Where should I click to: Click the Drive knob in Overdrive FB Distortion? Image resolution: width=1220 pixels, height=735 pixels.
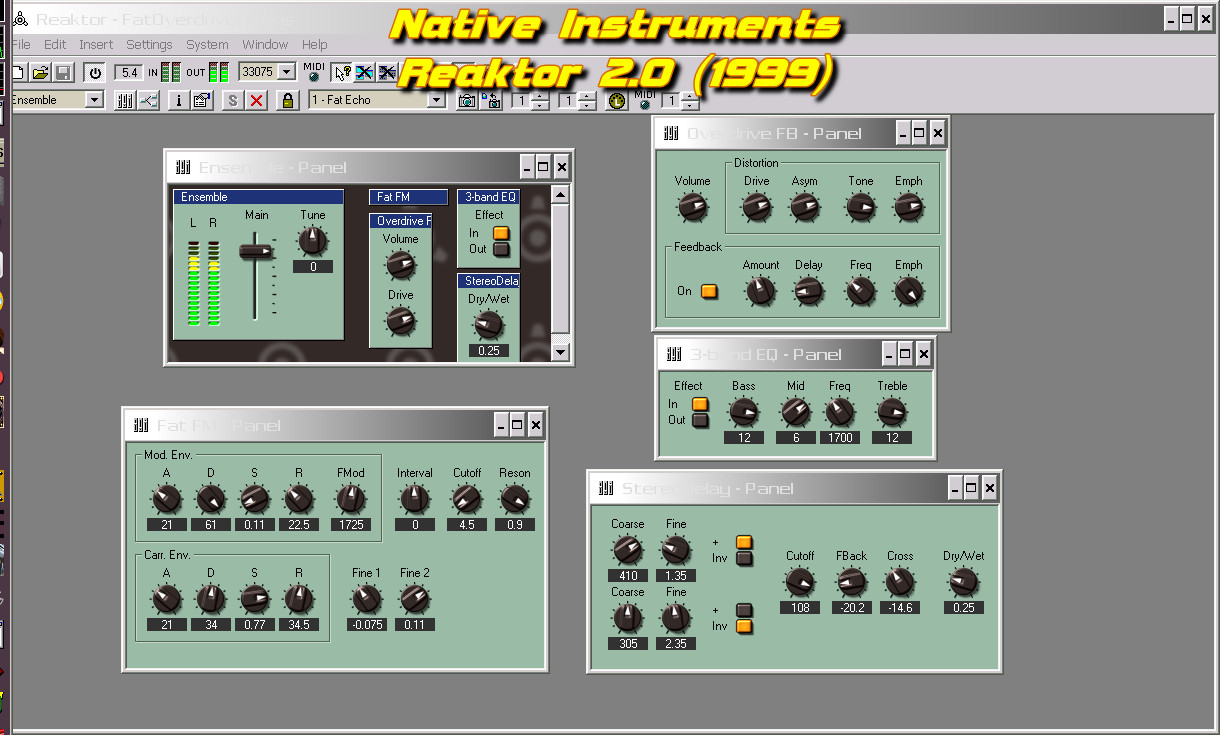(757, 207)
